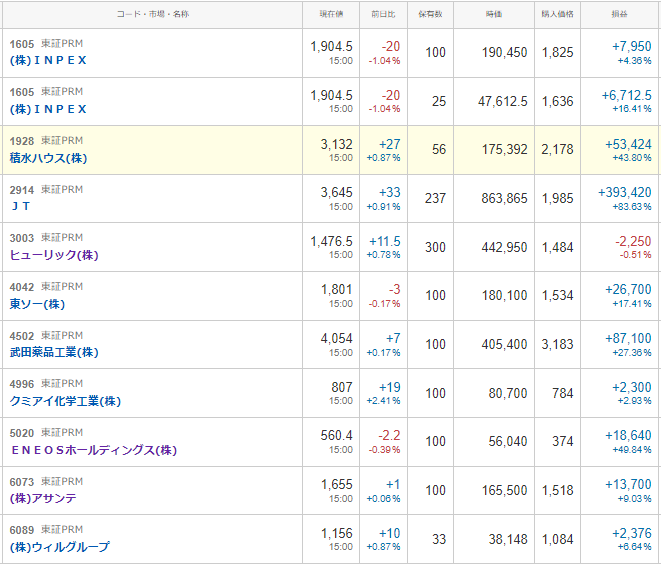Open the クミアイ化学工業(株) stock link

click(65, 401)
